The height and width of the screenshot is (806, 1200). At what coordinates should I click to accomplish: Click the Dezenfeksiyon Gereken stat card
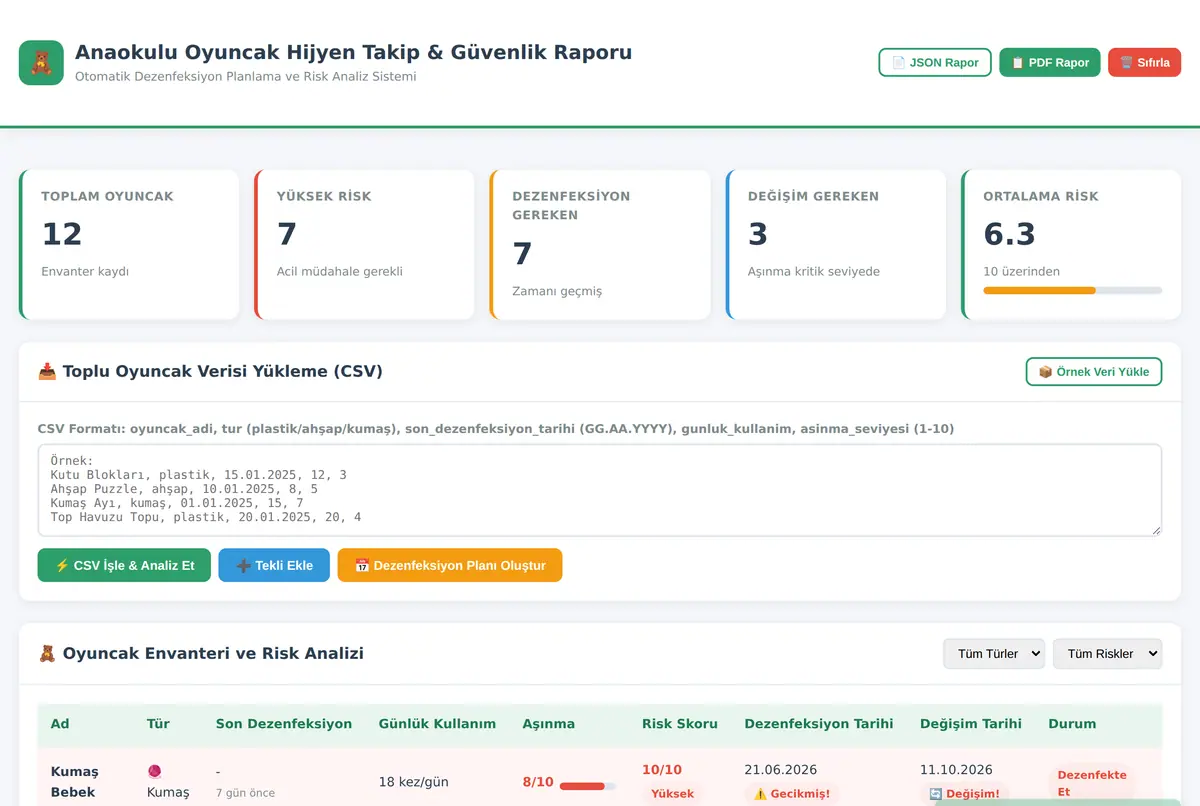600,244
